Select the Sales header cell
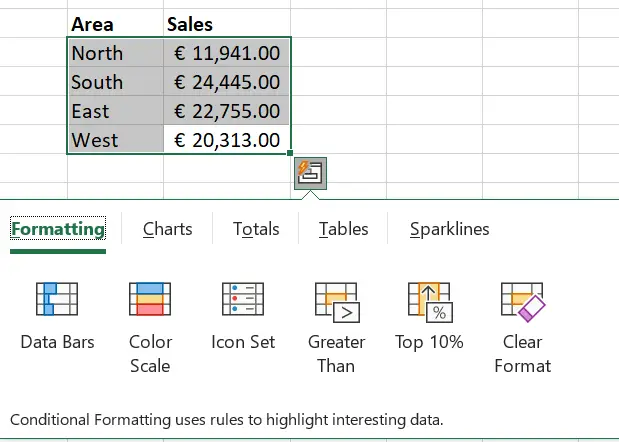Image resolution: width=619 pixels, height=442 pixels. click(227, 24)
